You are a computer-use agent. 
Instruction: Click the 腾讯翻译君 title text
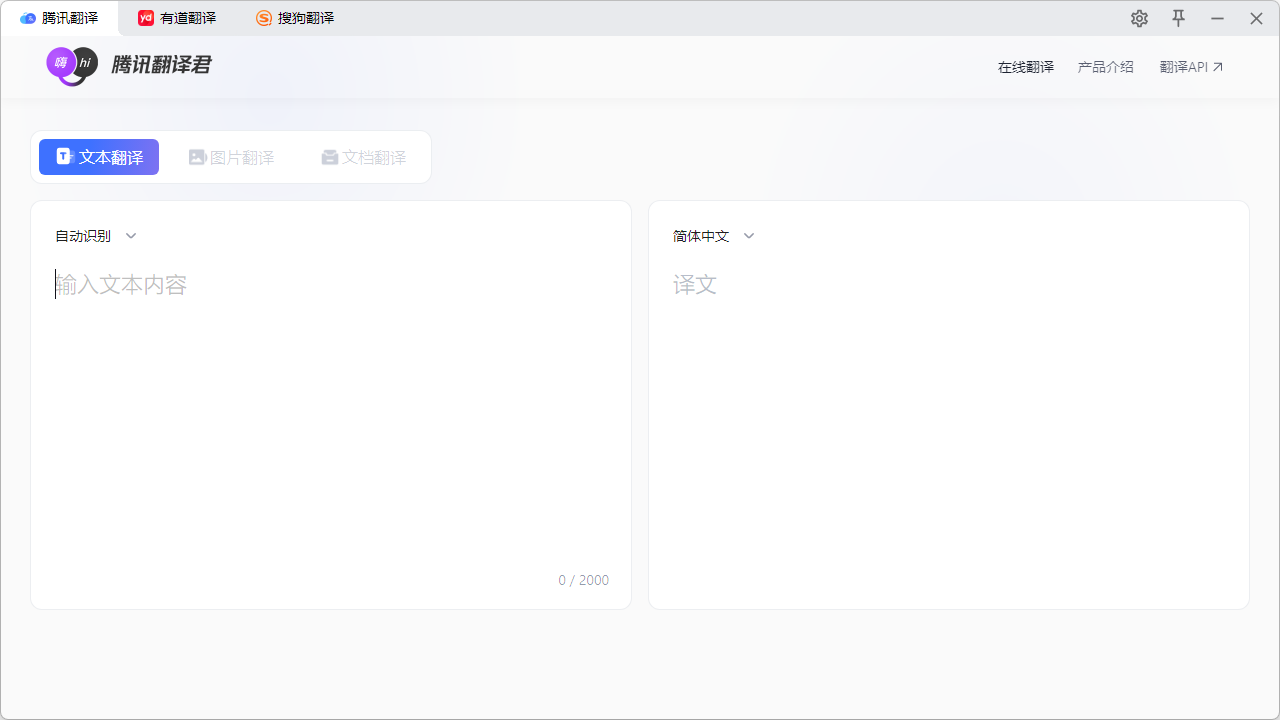click(161, 65)
